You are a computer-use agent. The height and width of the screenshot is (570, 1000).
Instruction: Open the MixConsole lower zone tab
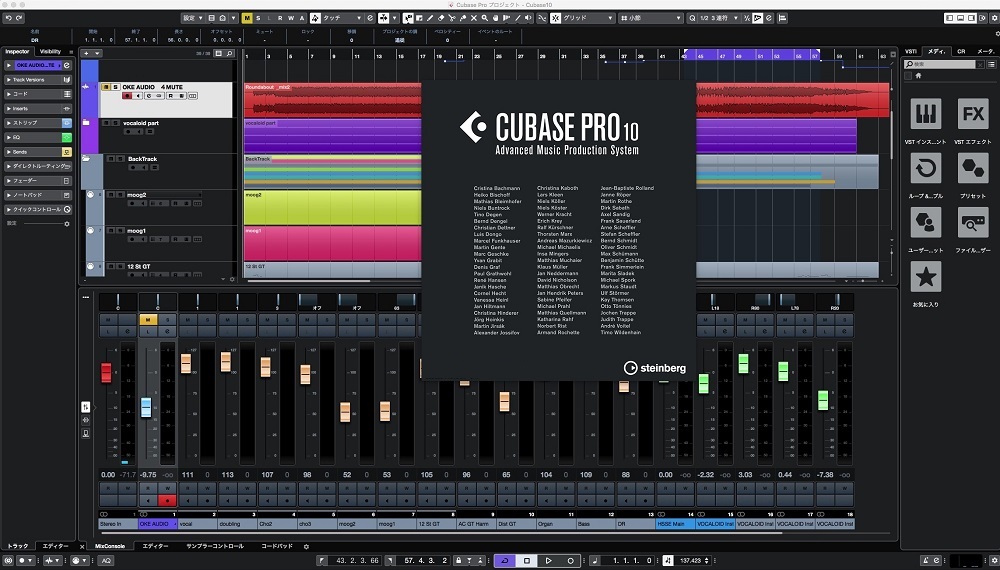pyautogui.click(x=110, y=546)
